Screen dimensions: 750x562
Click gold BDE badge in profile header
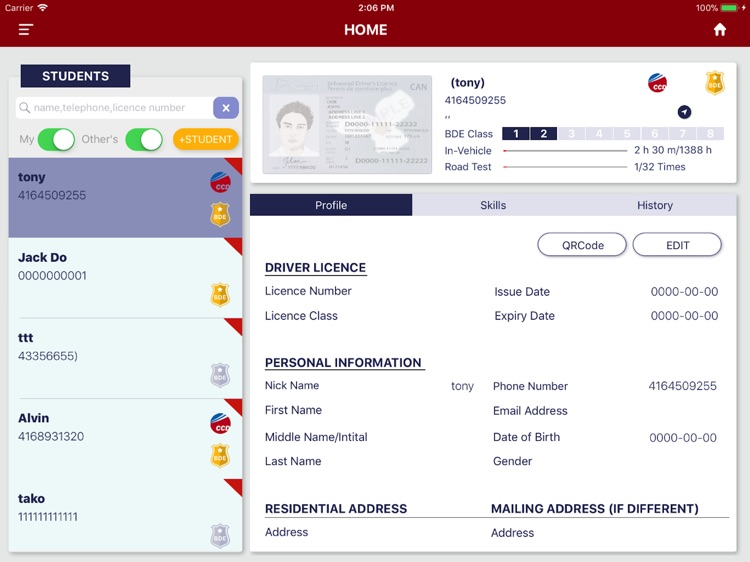[715, 83]
